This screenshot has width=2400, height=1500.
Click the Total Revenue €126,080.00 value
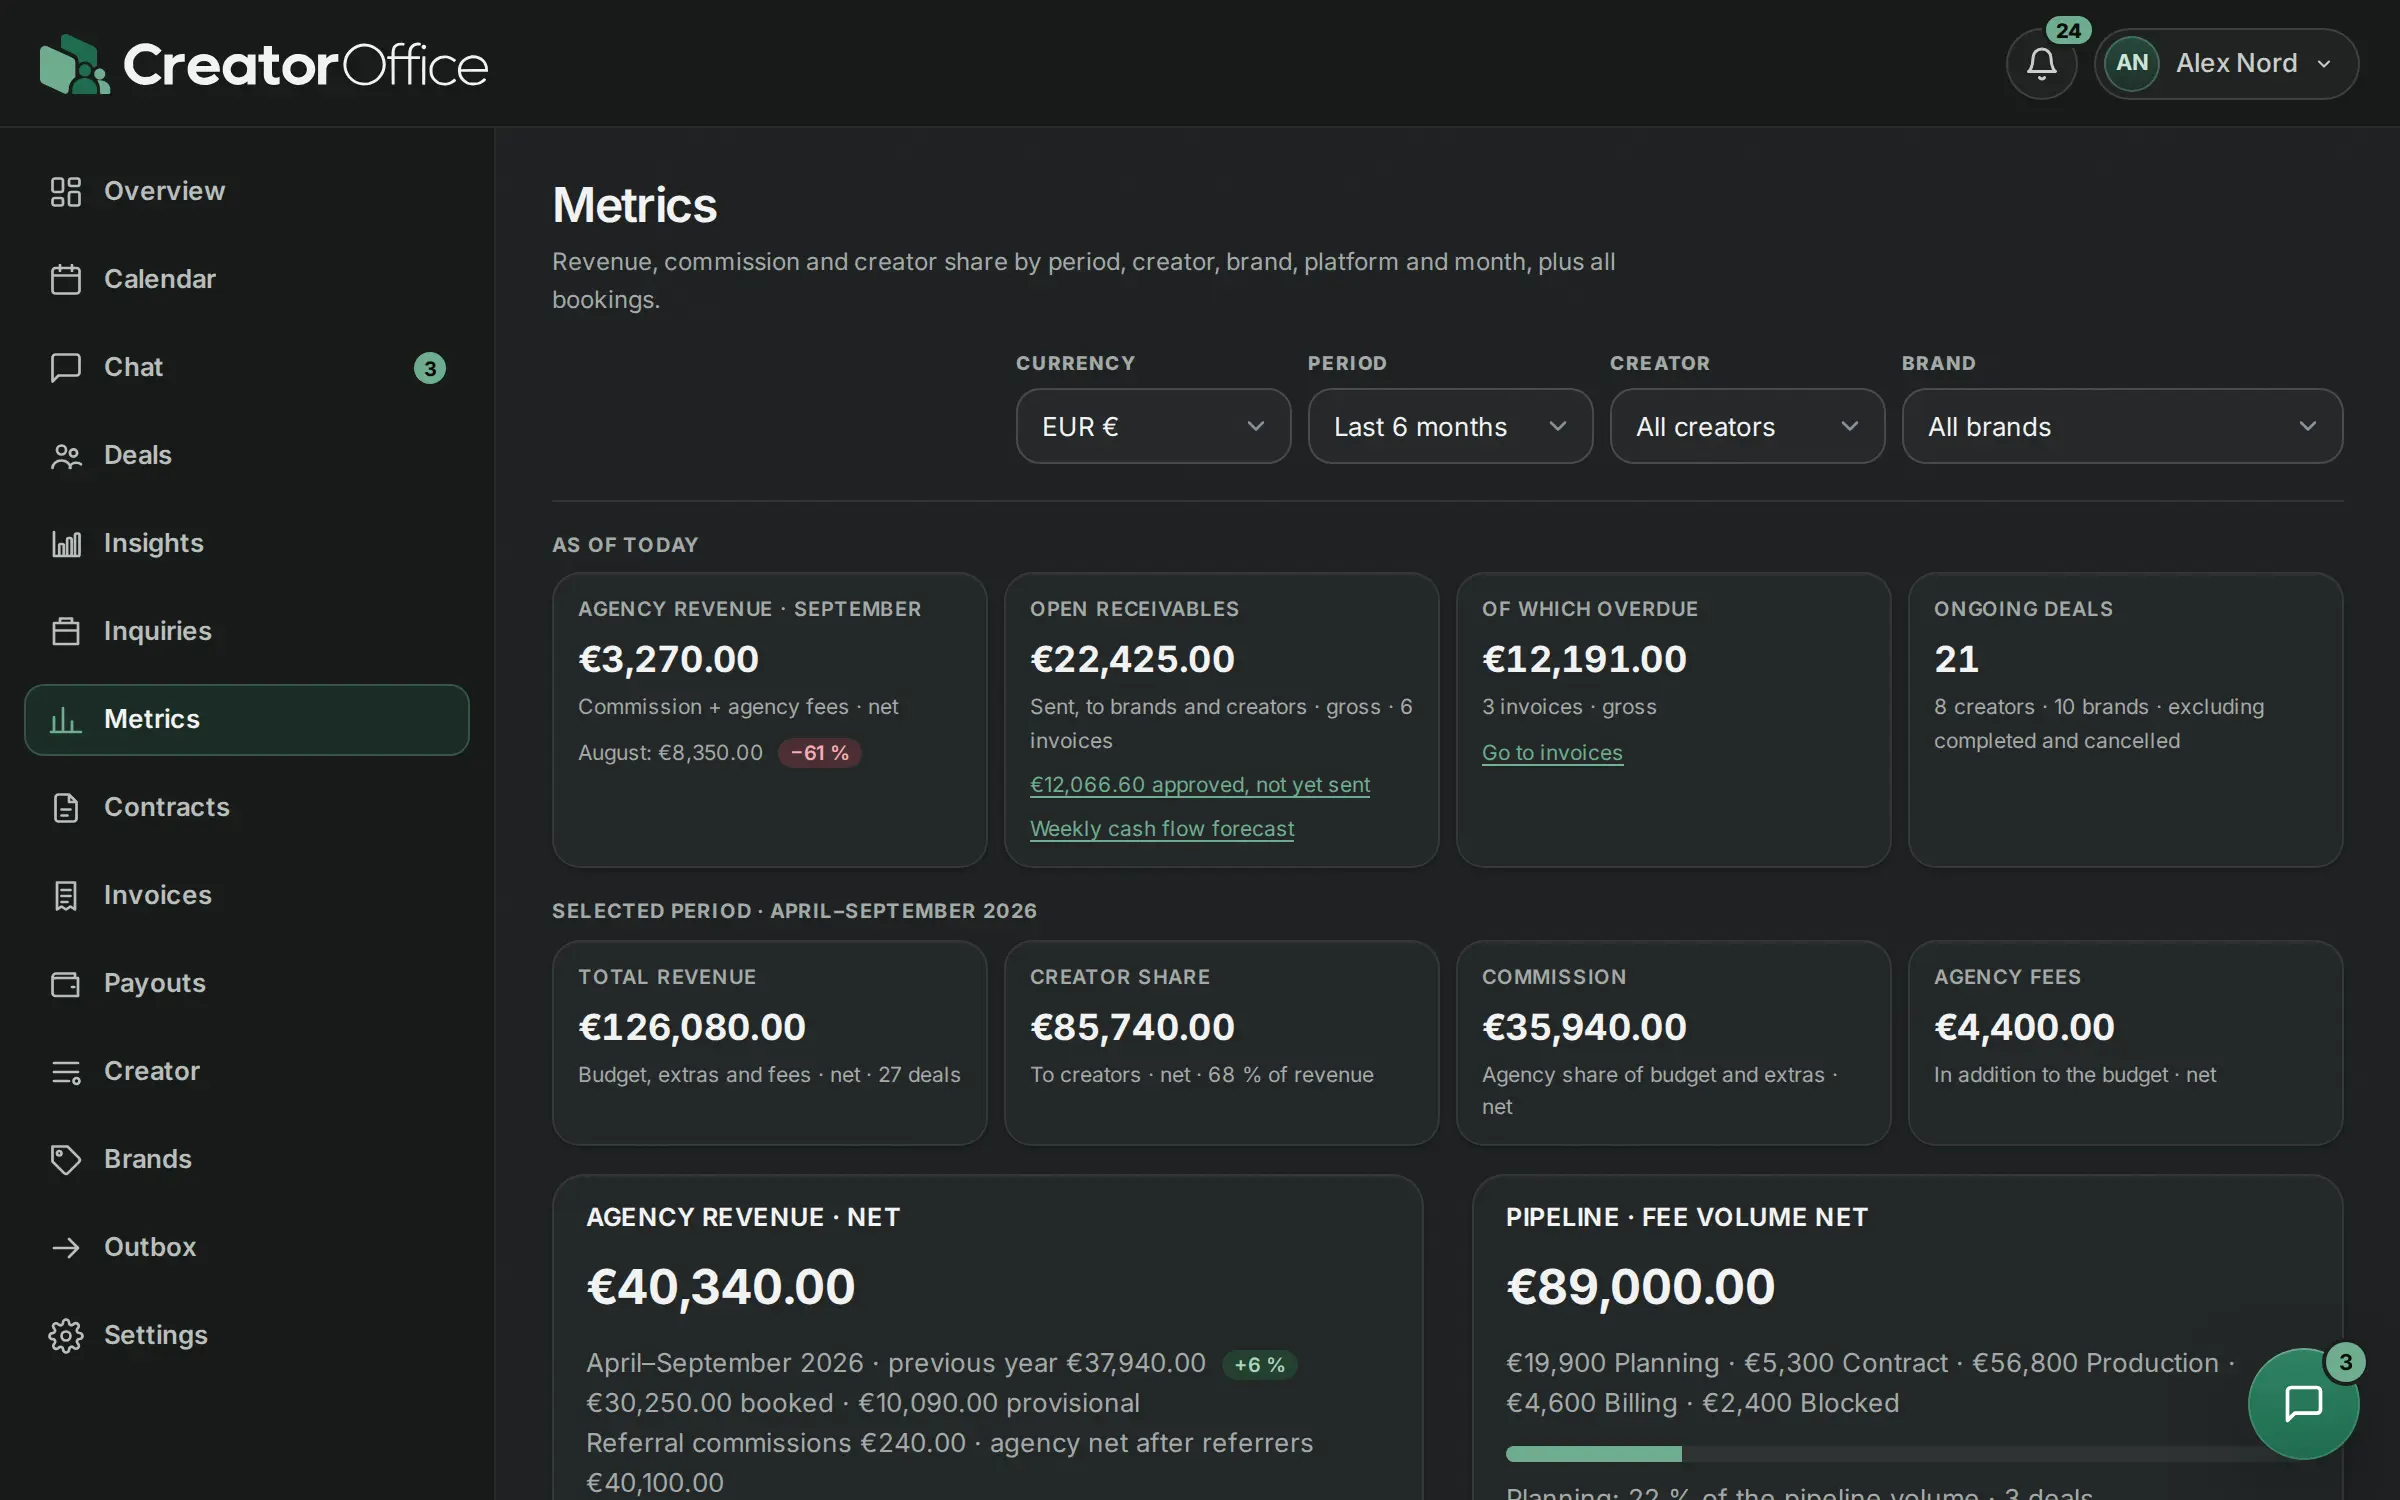pos(692,1027)
